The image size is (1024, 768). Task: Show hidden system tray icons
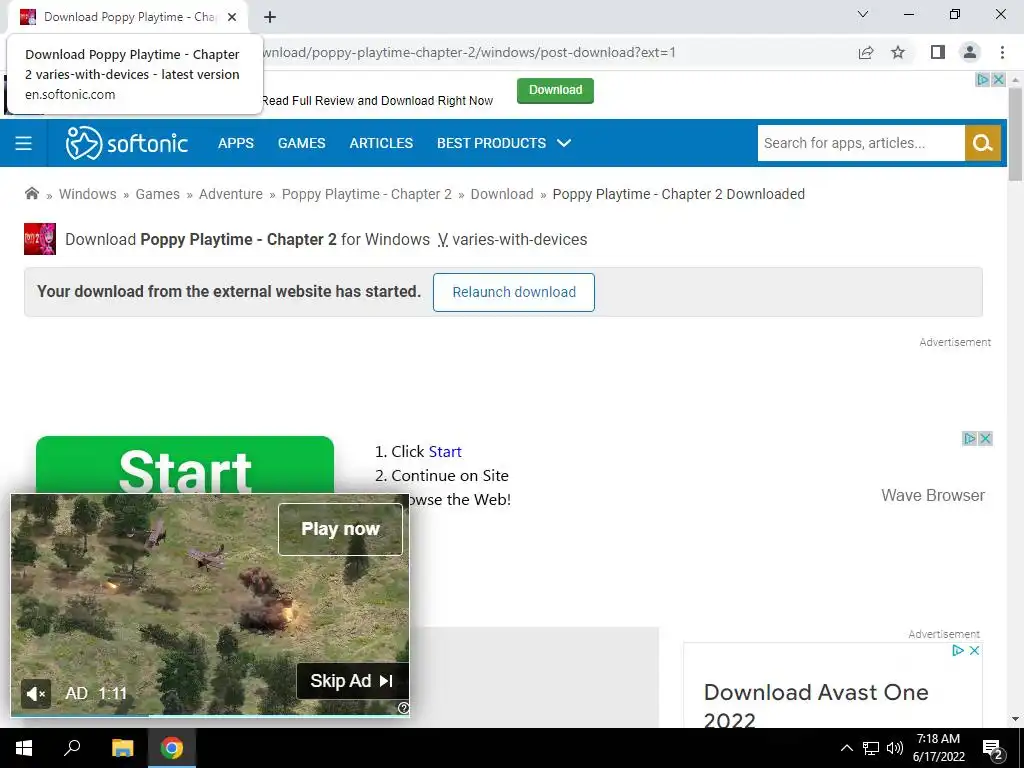click(846, 748)
